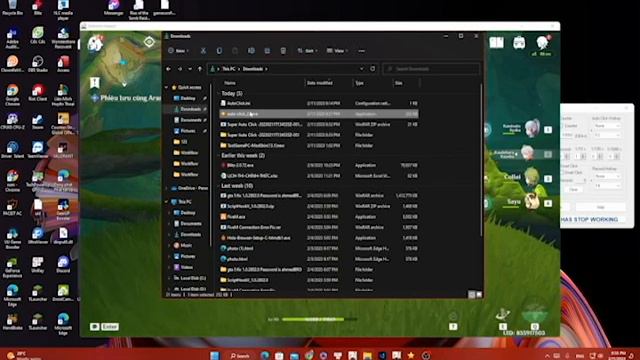Open the New dropdown in Explorer toolbar
The height and width of the screenshot is (360, 640).
[179, 51]
